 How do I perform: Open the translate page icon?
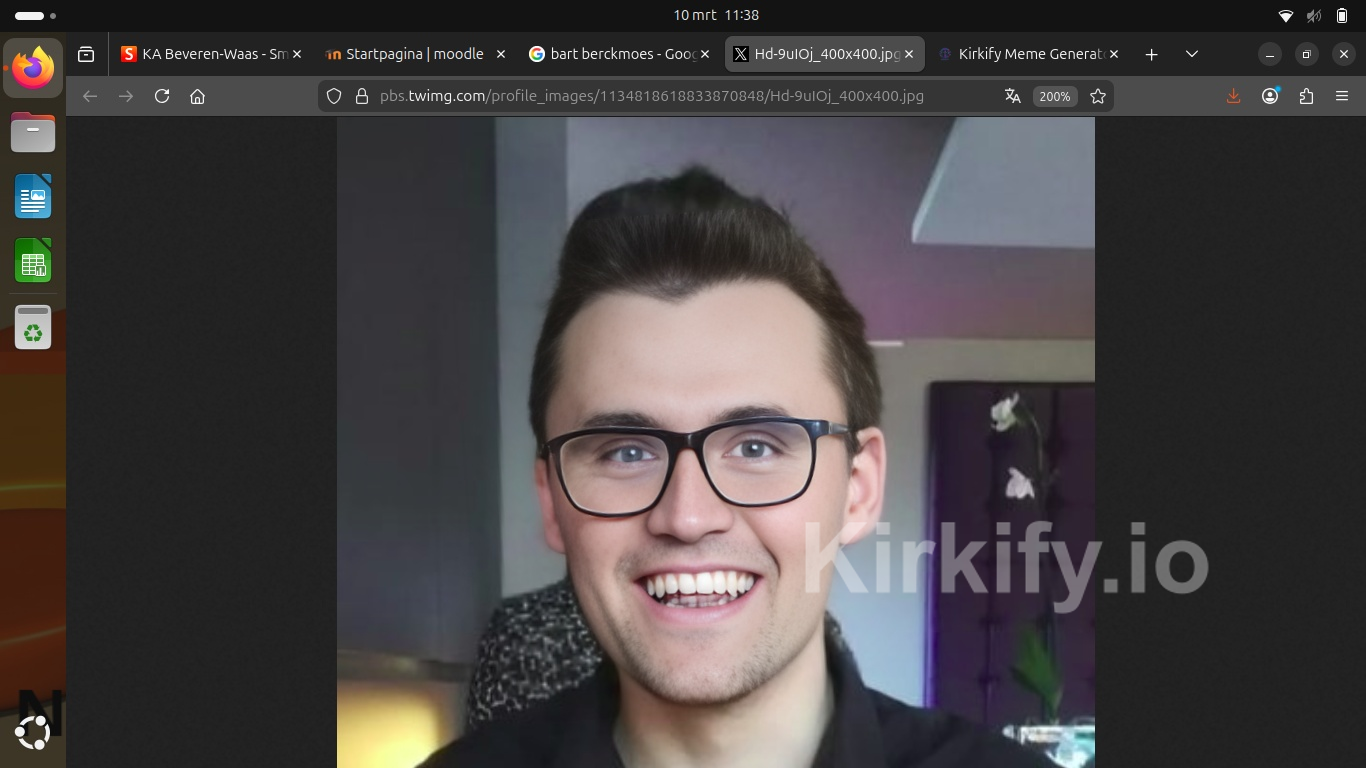pyautogui.click(x=1013, y=96)
